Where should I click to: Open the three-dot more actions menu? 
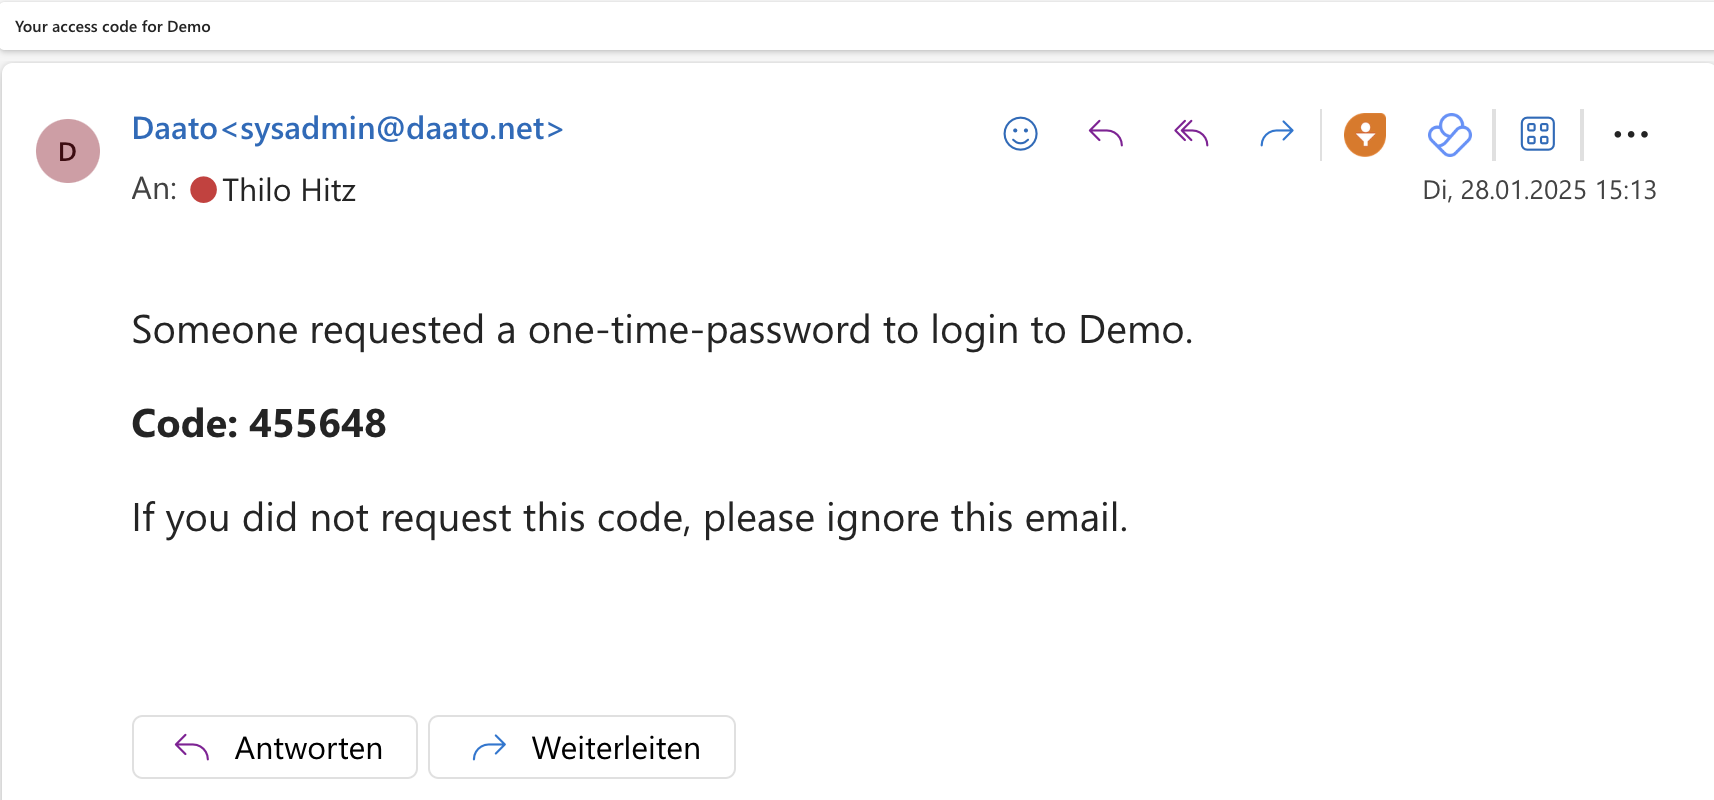[1630, 134]
